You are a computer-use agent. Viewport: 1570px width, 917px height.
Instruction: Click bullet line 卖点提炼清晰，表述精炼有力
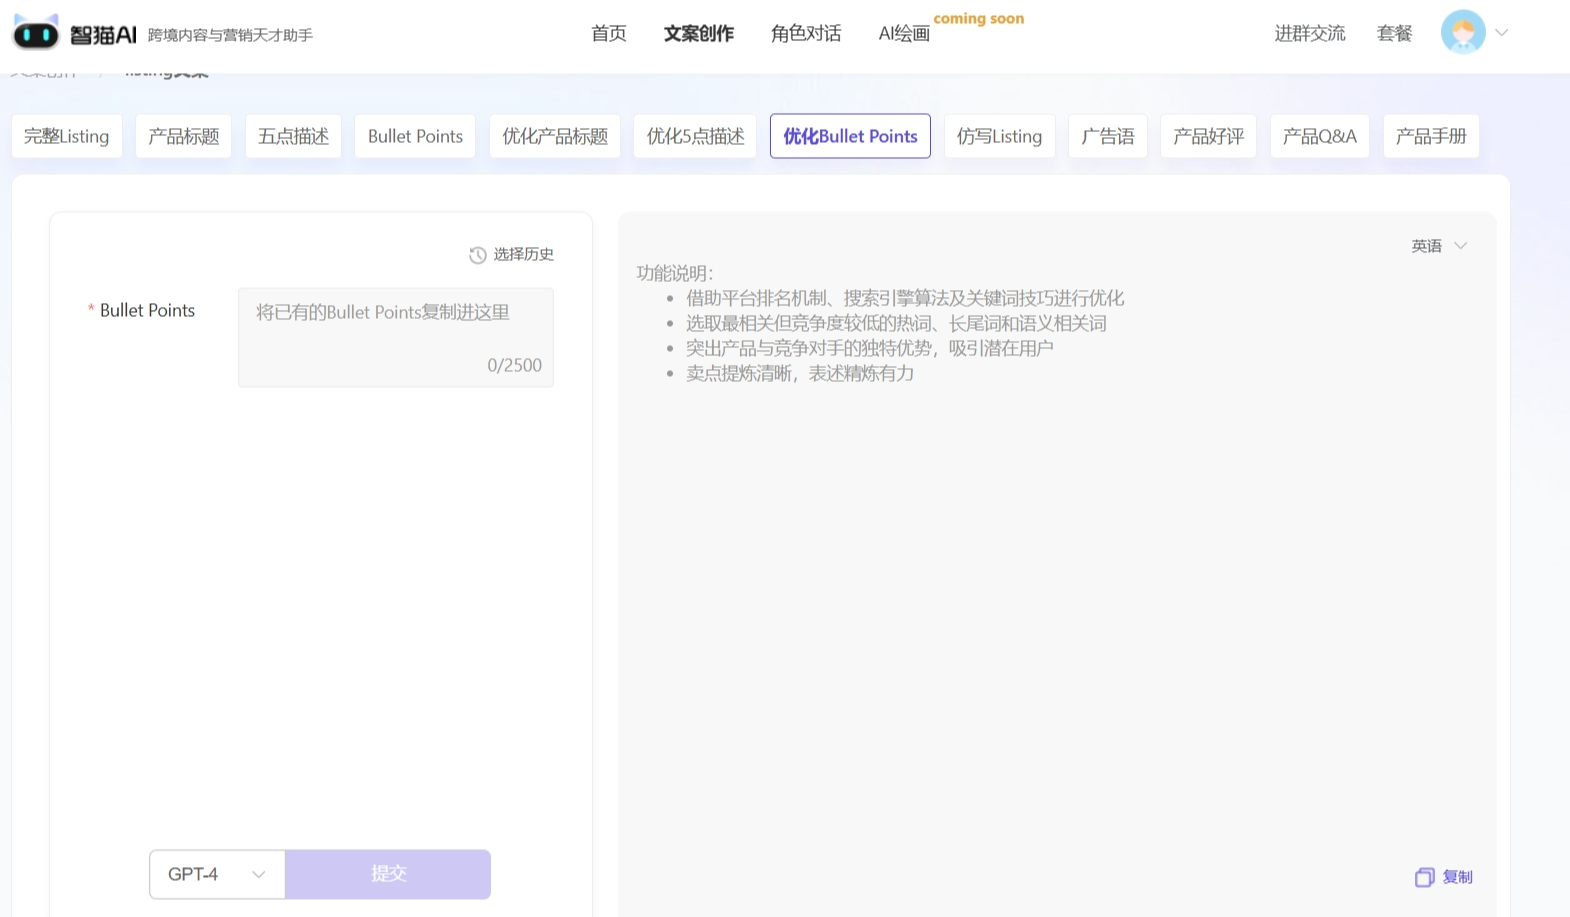tap(800, 373)
